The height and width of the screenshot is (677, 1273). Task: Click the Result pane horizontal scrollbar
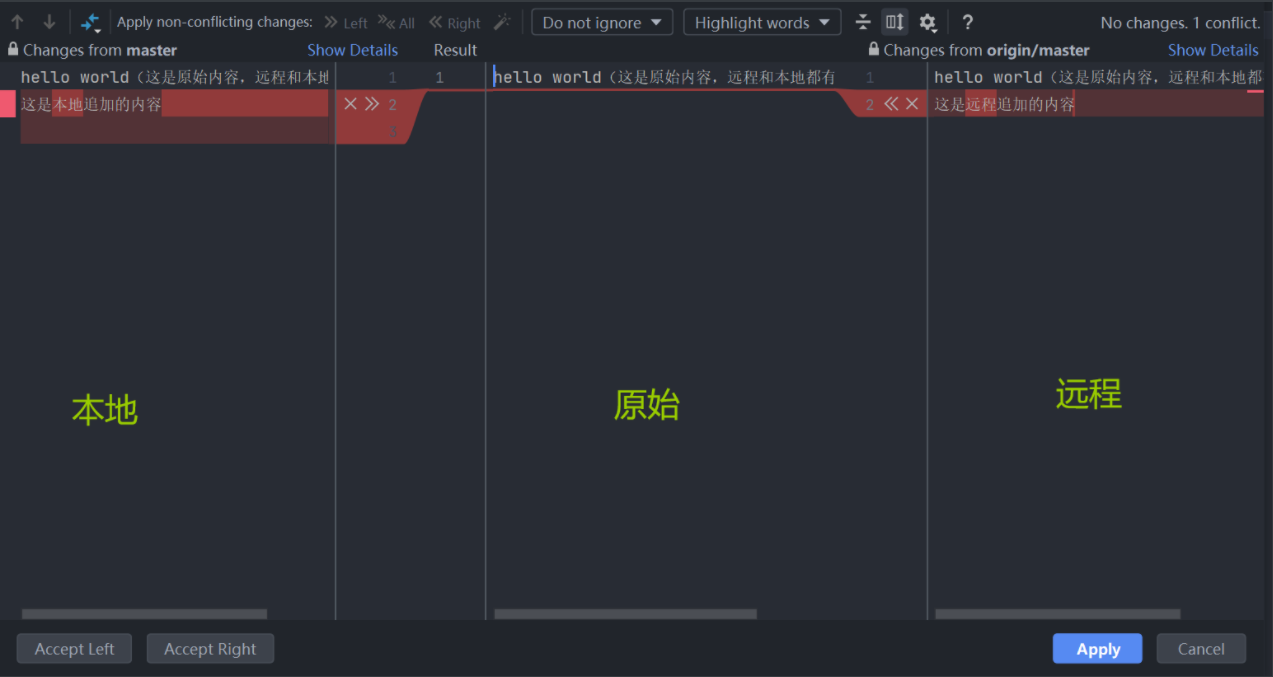click(627, 614)
